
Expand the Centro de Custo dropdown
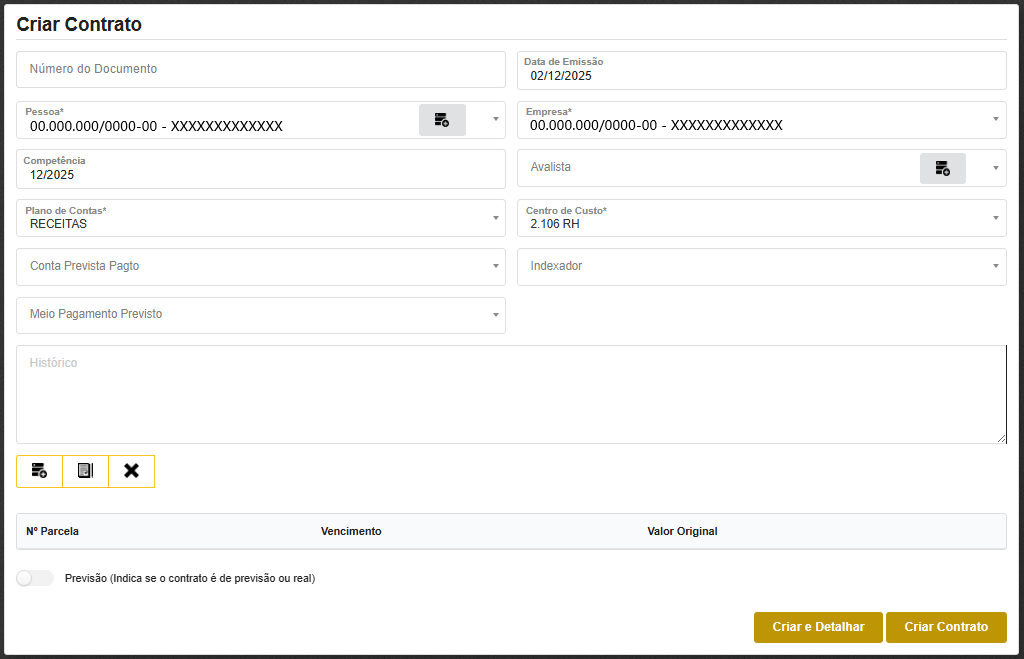click(996, 218)
